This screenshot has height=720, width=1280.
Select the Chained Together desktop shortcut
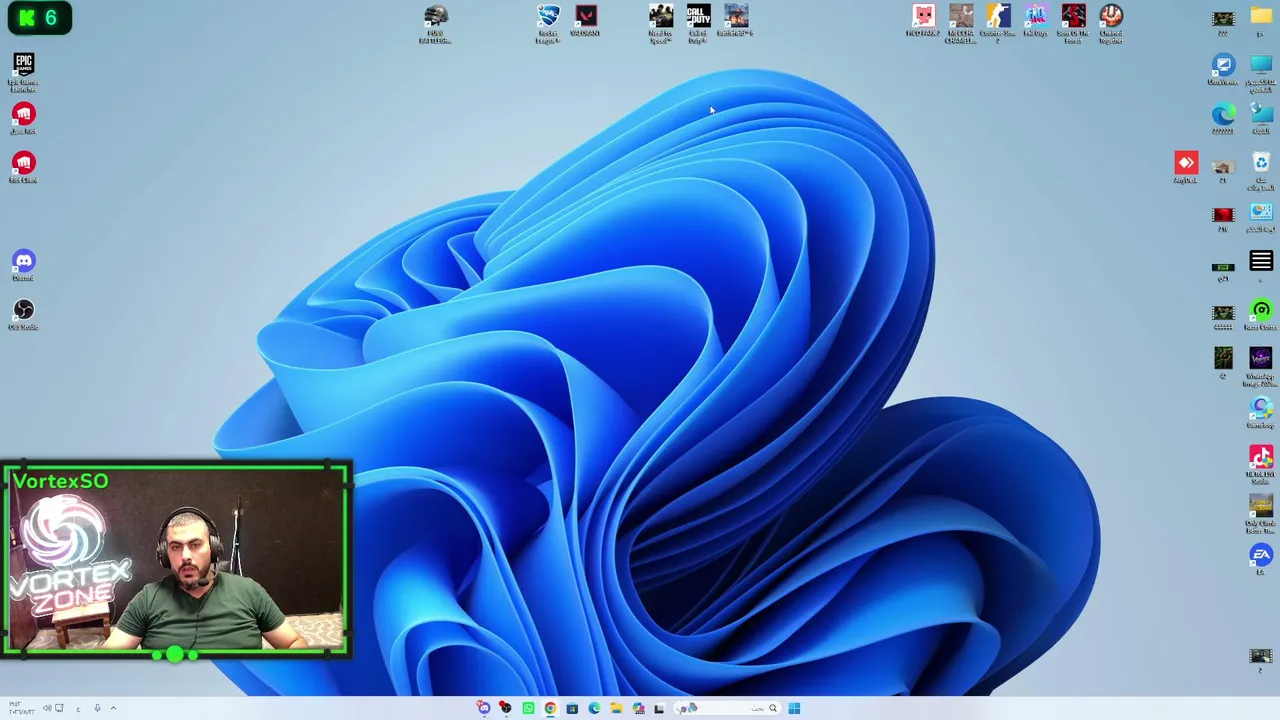(x=1111, y=24)
